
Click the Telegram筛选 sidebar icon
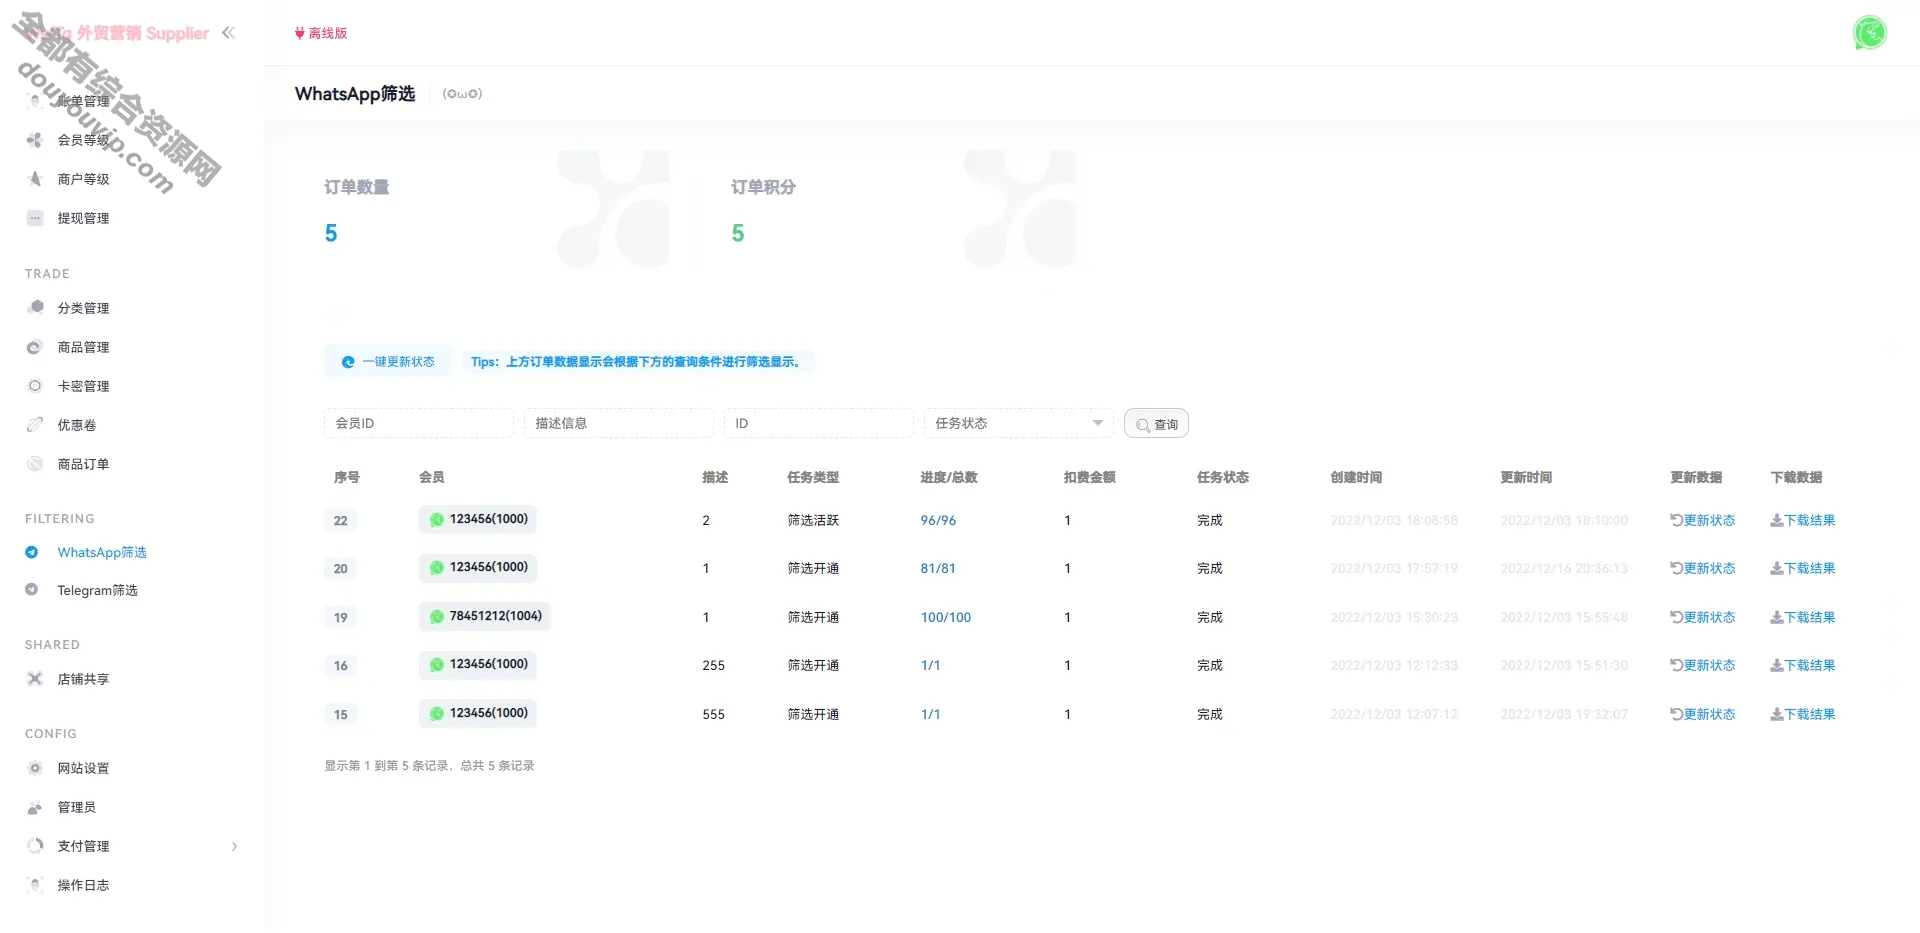32,590
